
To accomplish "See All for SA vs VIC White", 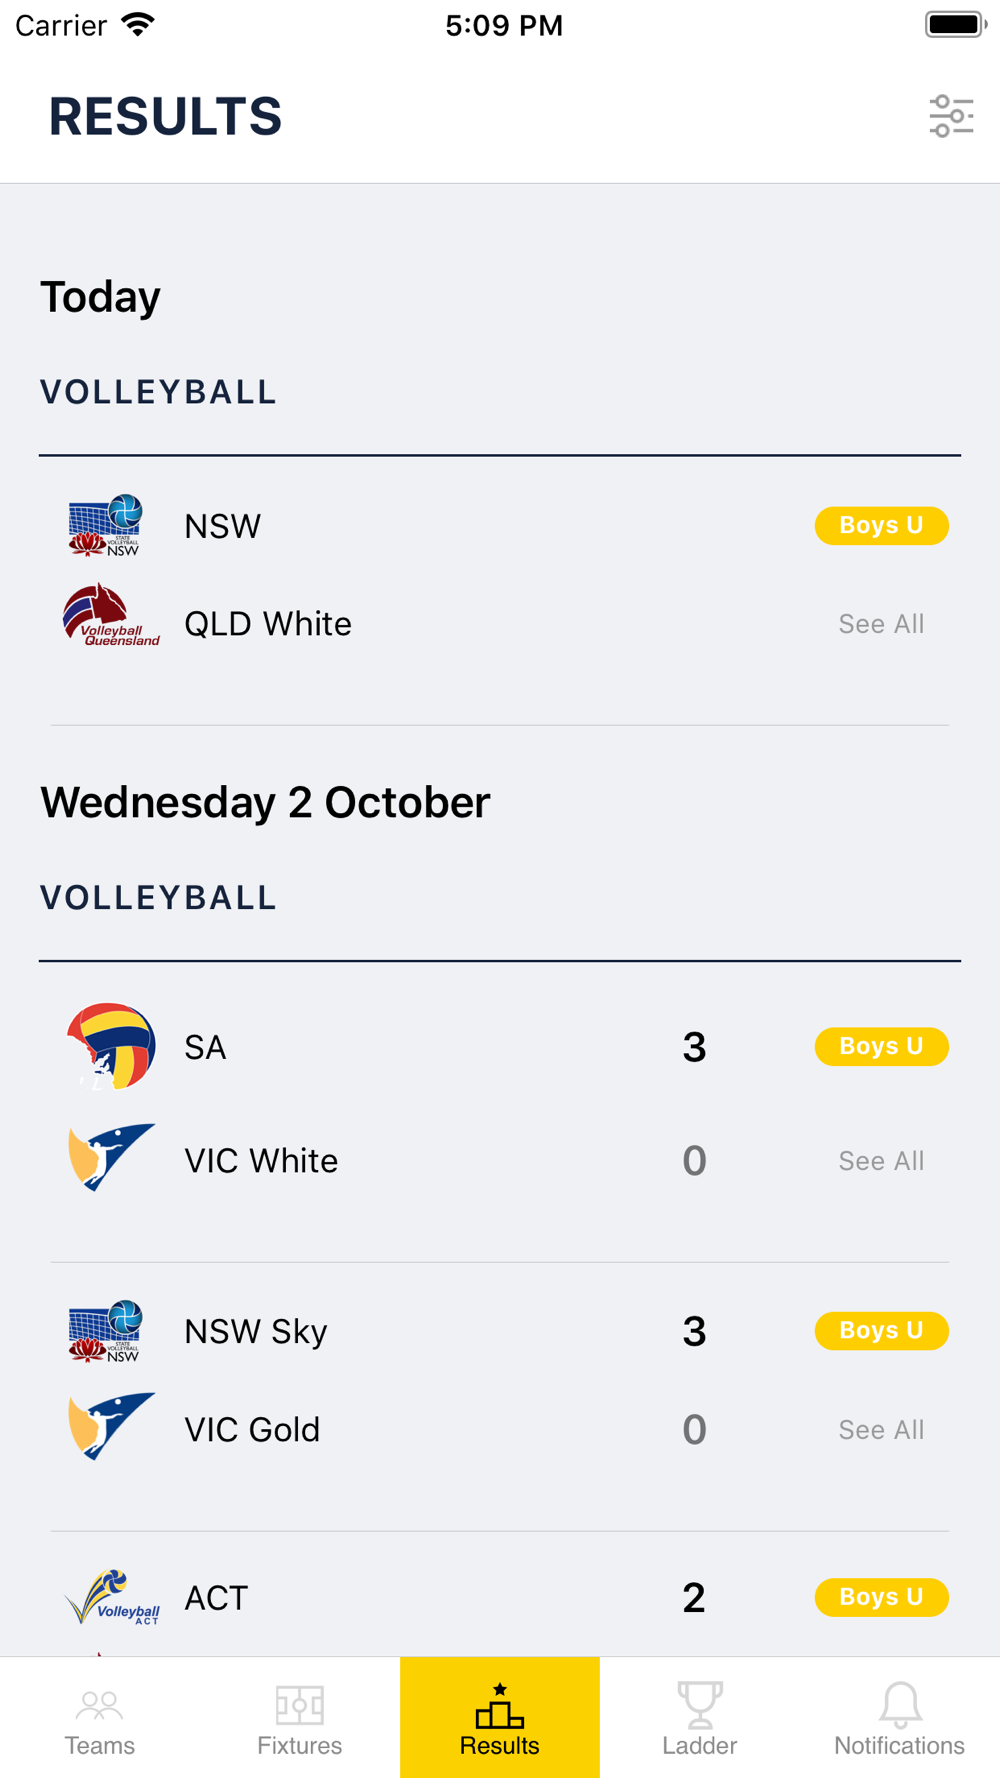I will 881,1161.
